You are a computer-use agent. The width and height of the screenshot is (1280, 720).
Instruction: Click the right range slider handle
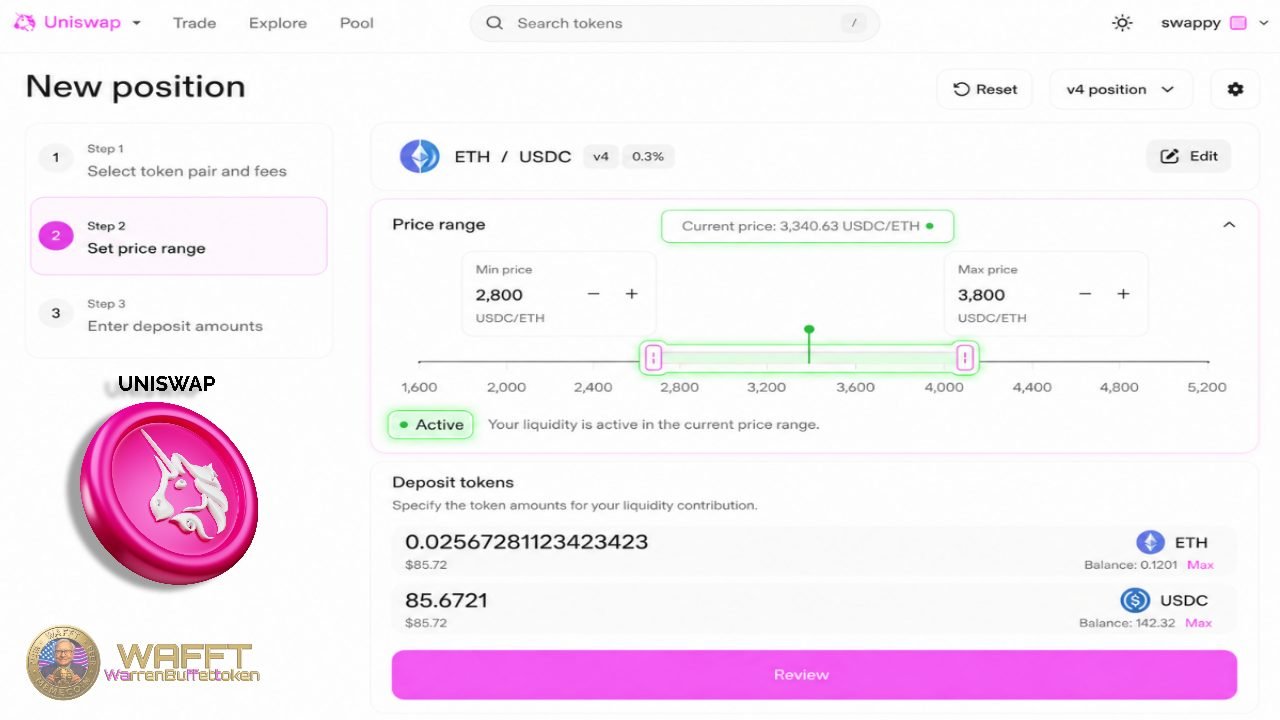(965, 357)
